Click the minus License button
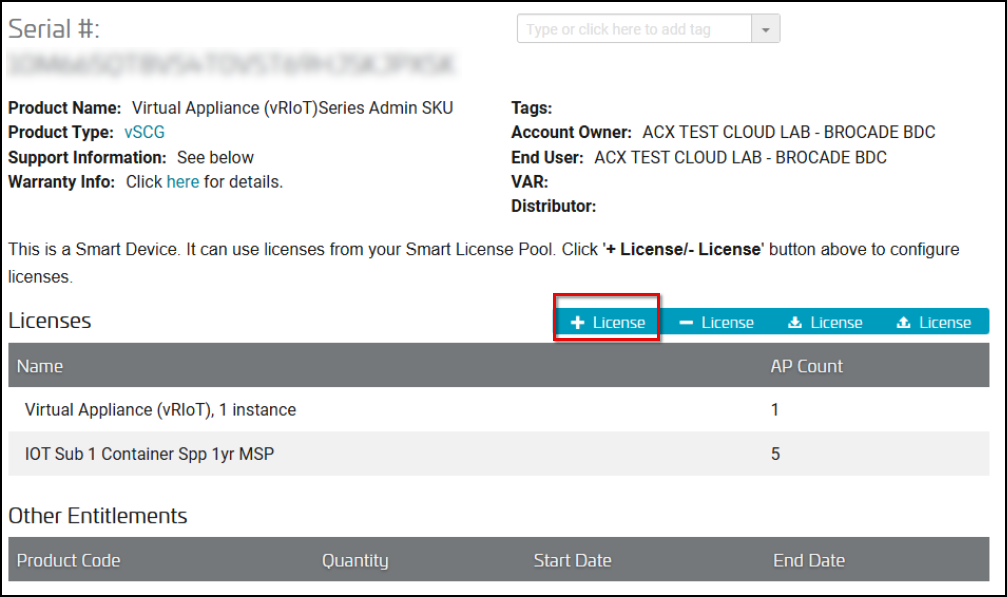Screen dimensions: 1007x597 coord(716,322)
